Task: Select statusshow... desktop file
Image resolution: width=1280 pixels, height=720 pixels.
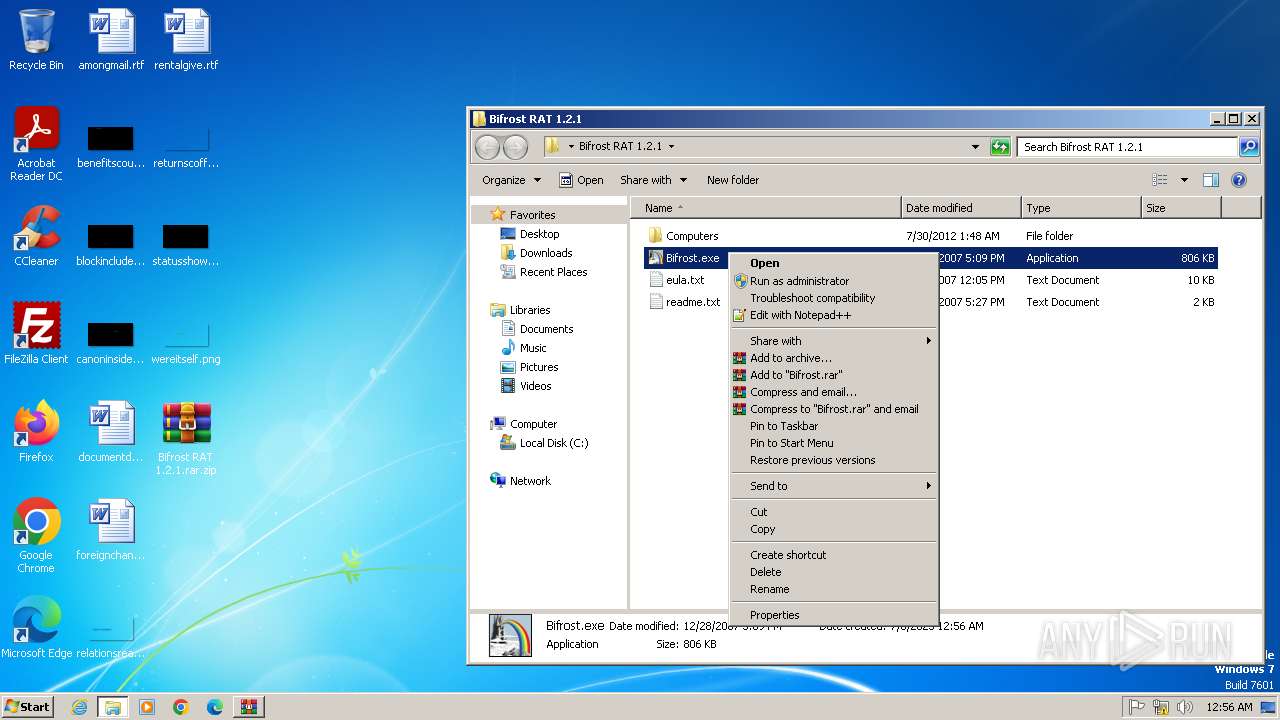Action: tap(186, 242)
